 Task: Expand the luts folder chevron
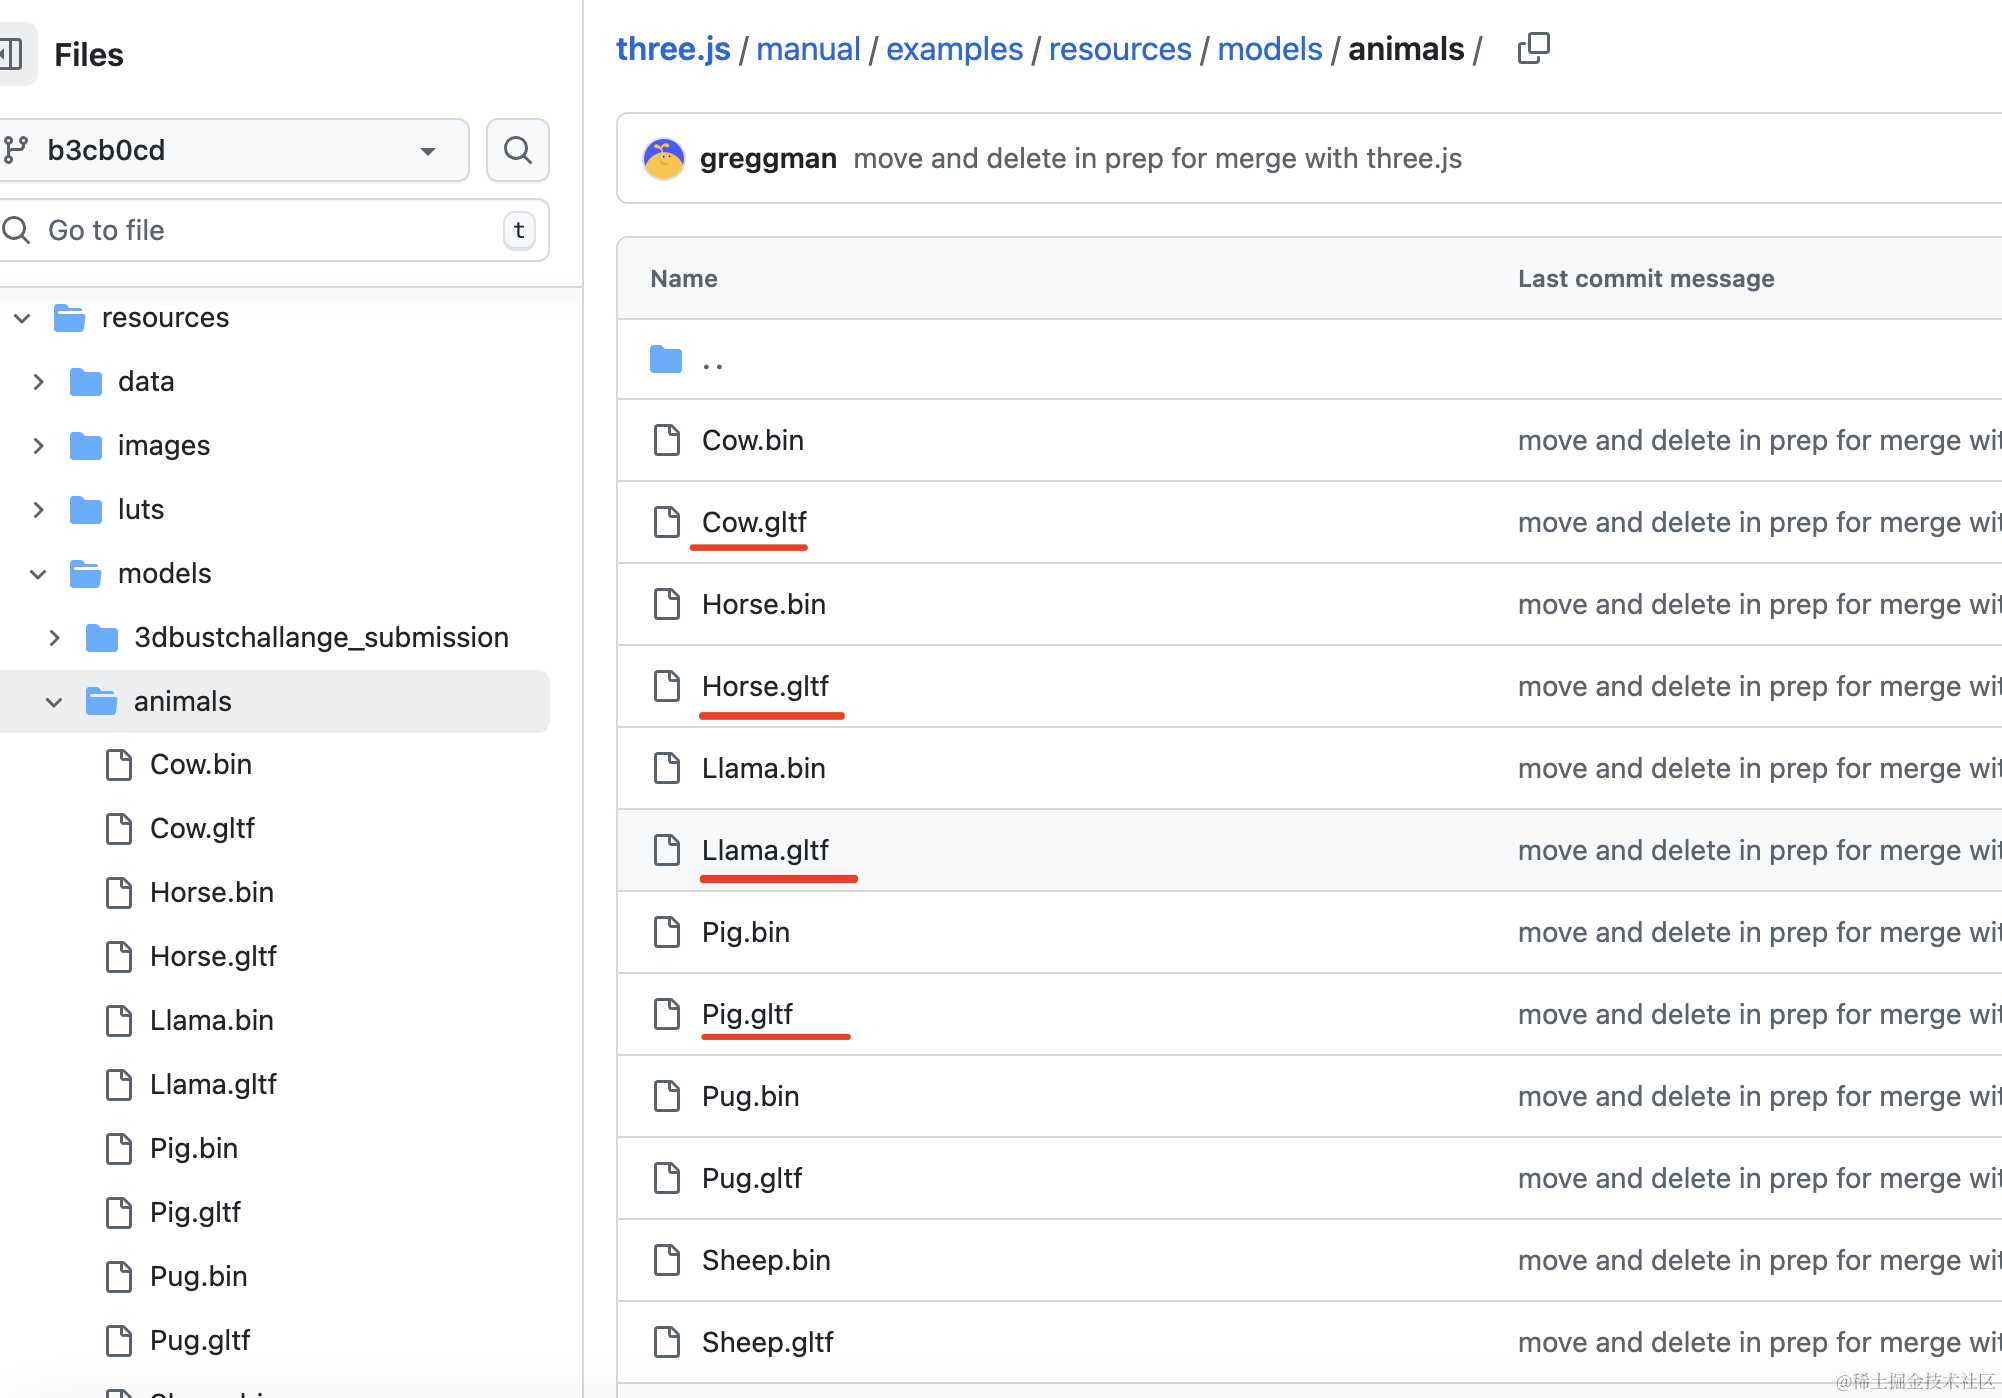(38, 510)
